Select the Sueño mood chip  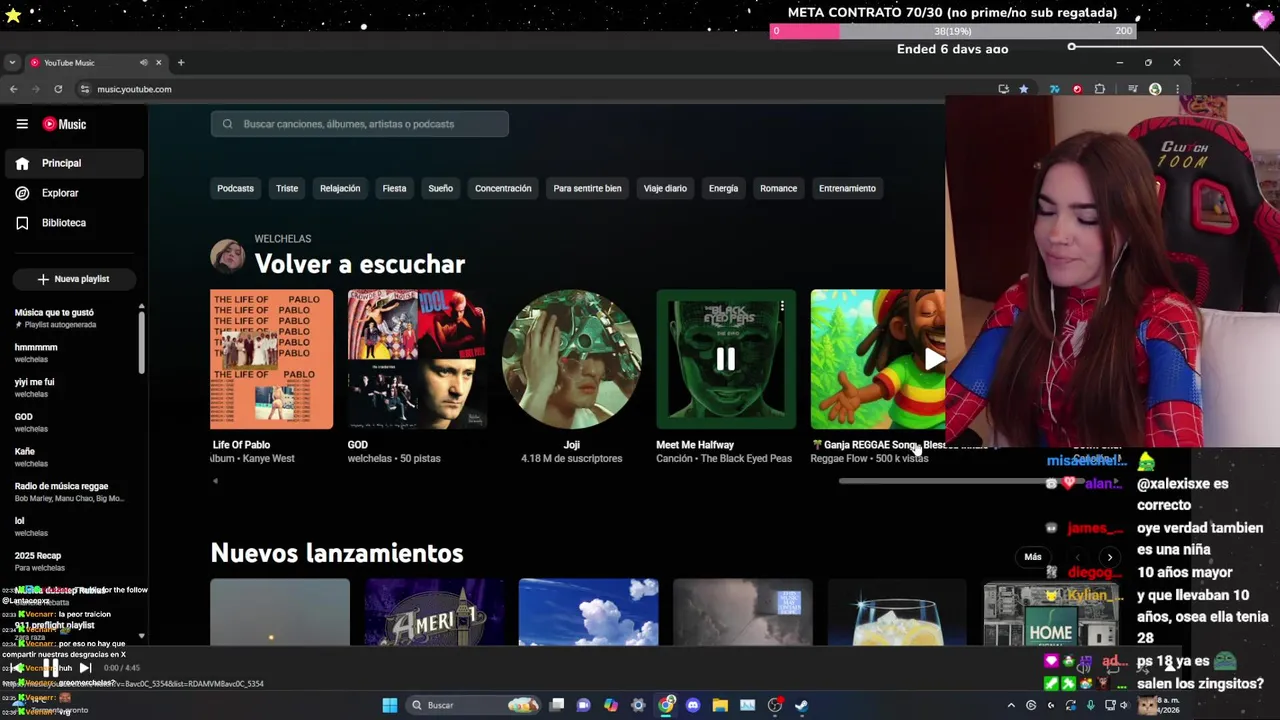click(x=441, y=188)
